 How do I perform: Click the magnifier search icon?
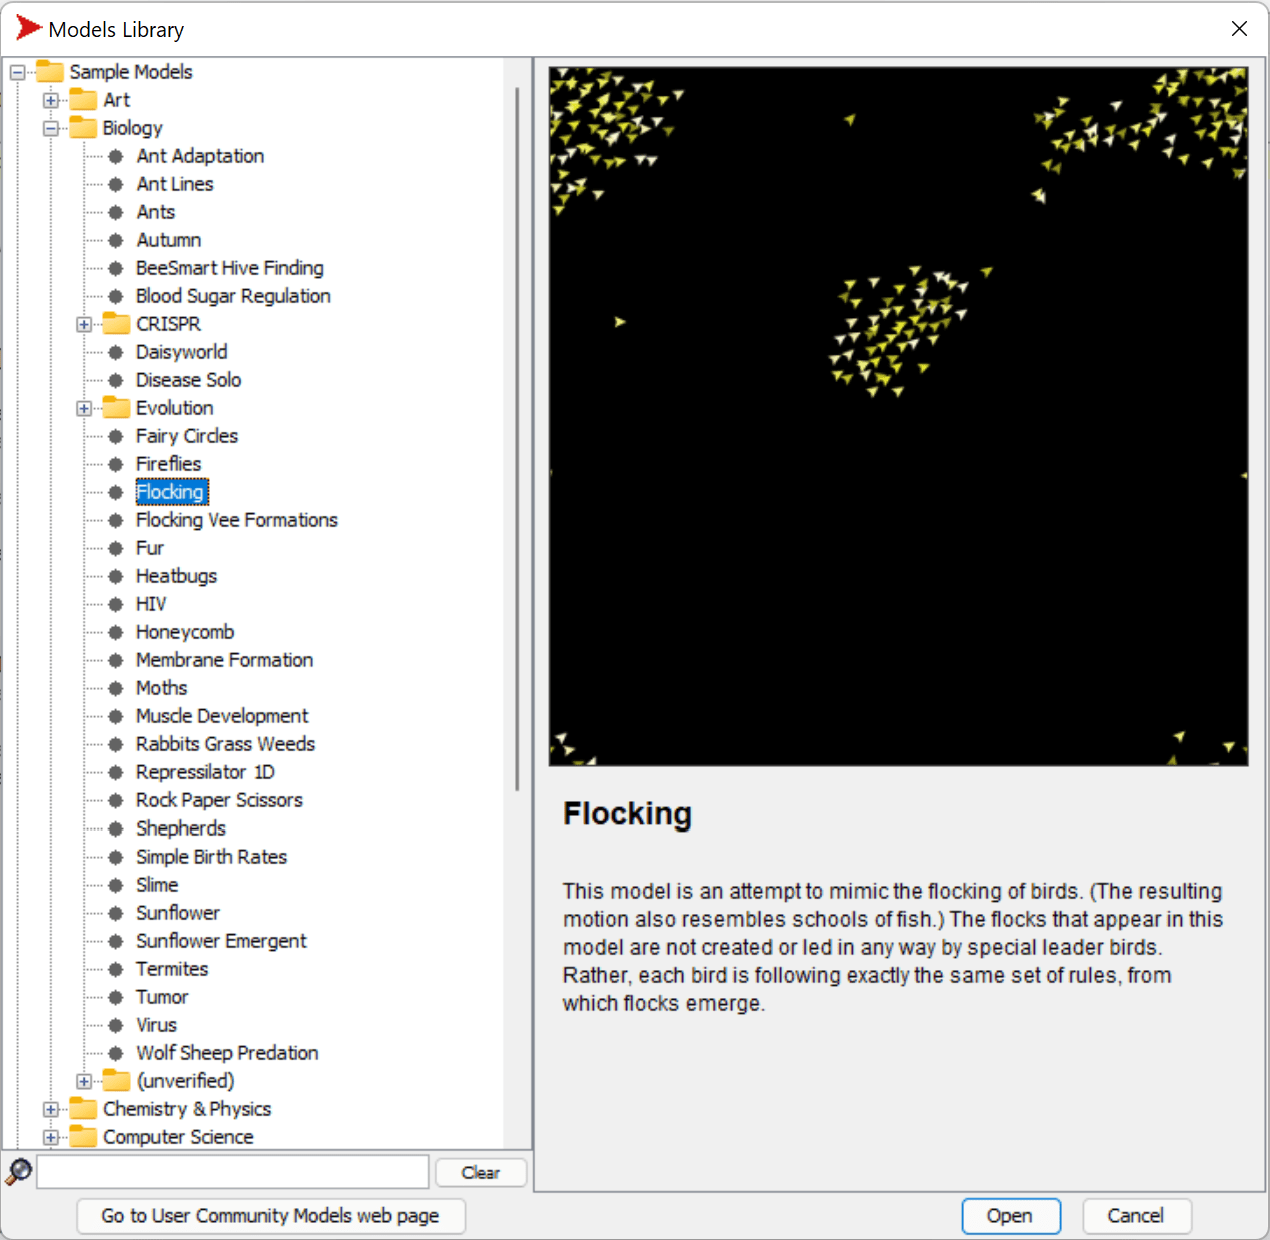(x=17, y=1171)
